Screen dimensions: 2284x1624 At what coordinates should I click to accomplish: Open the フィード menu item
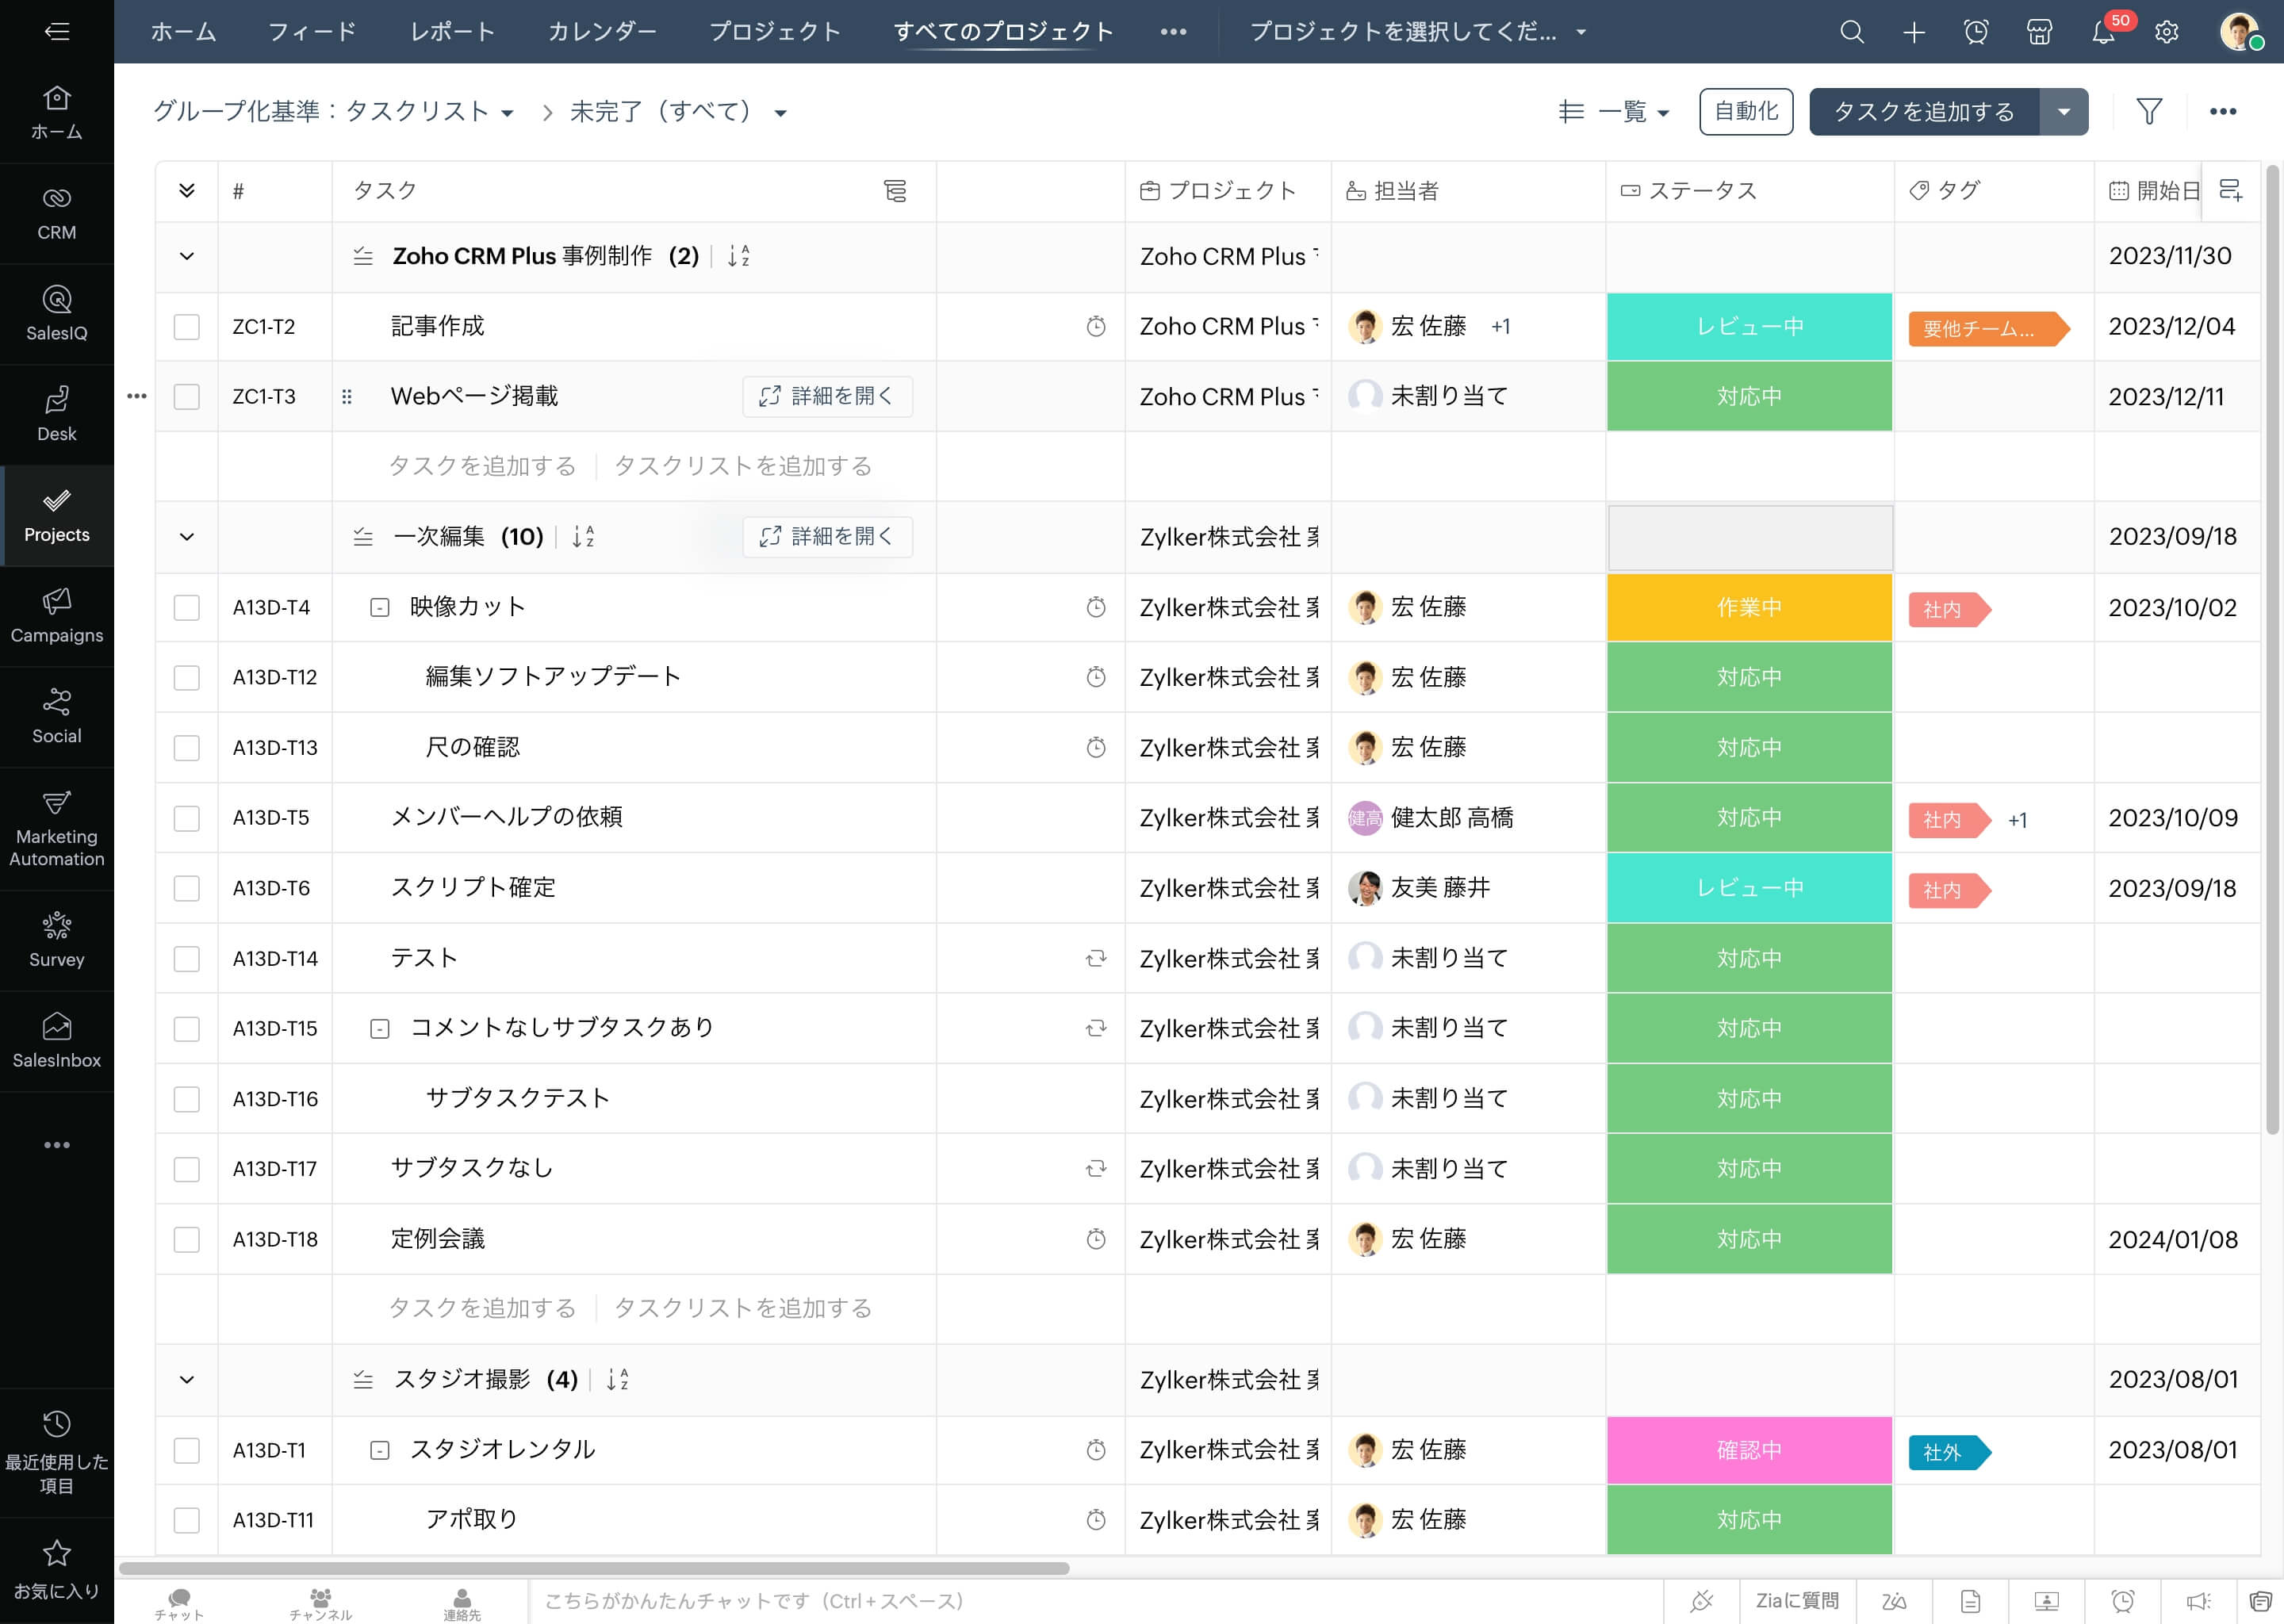[x=312, y=31]
